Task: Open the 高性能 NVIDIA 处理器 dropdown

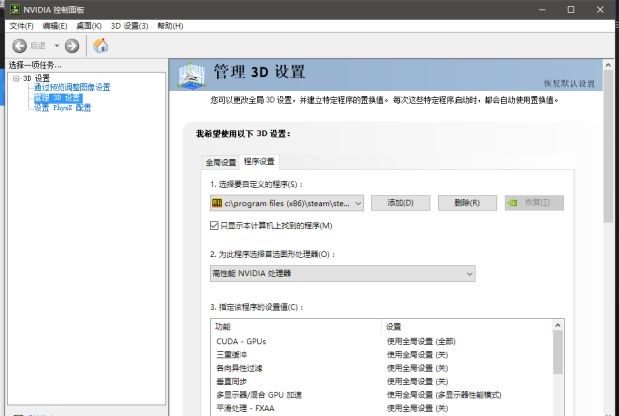Action: coord(343,274)
